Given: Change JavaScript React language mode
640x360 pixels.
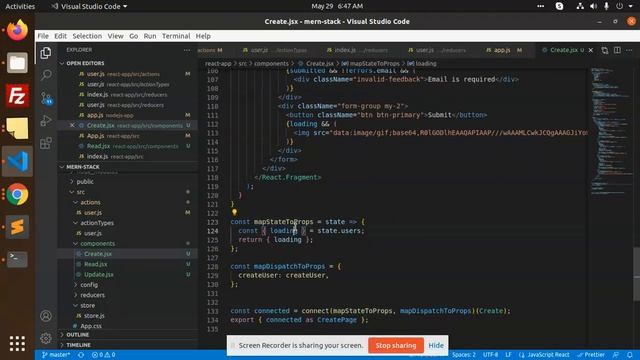Looking at the screenshot, I should click(x=548, y=355).
